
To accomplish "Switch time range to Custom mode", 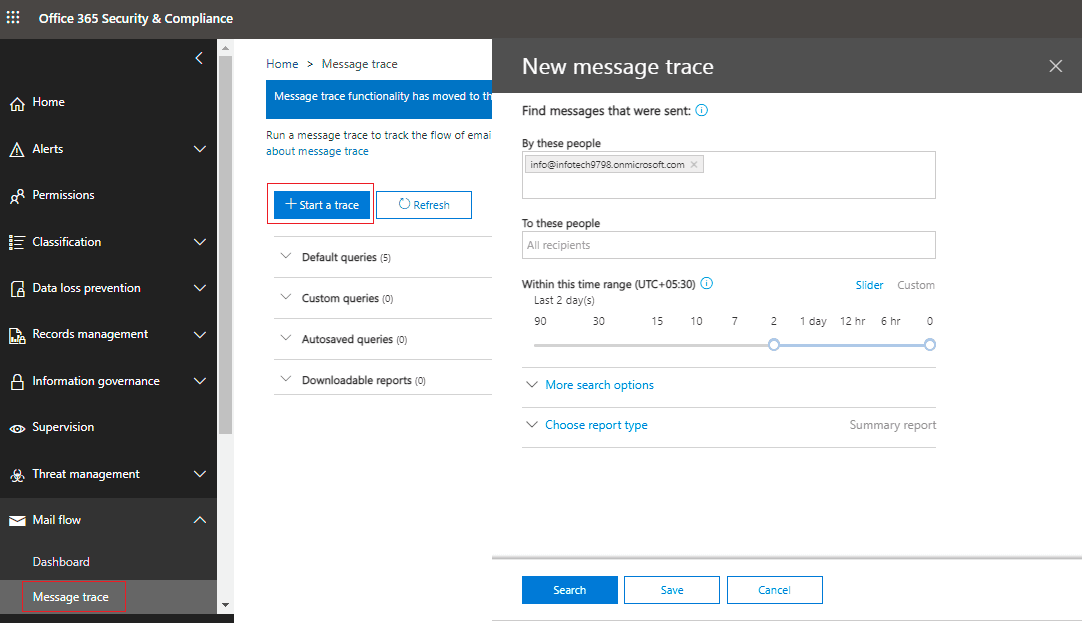I will click(915, 285).
